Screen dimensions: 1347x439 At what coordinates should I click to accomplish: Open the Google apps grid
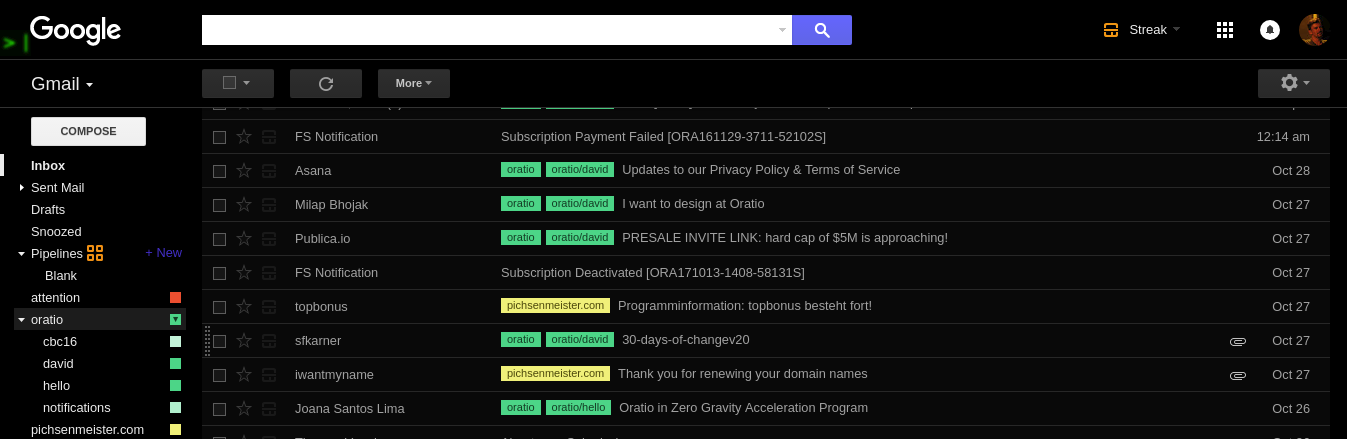1225,30
